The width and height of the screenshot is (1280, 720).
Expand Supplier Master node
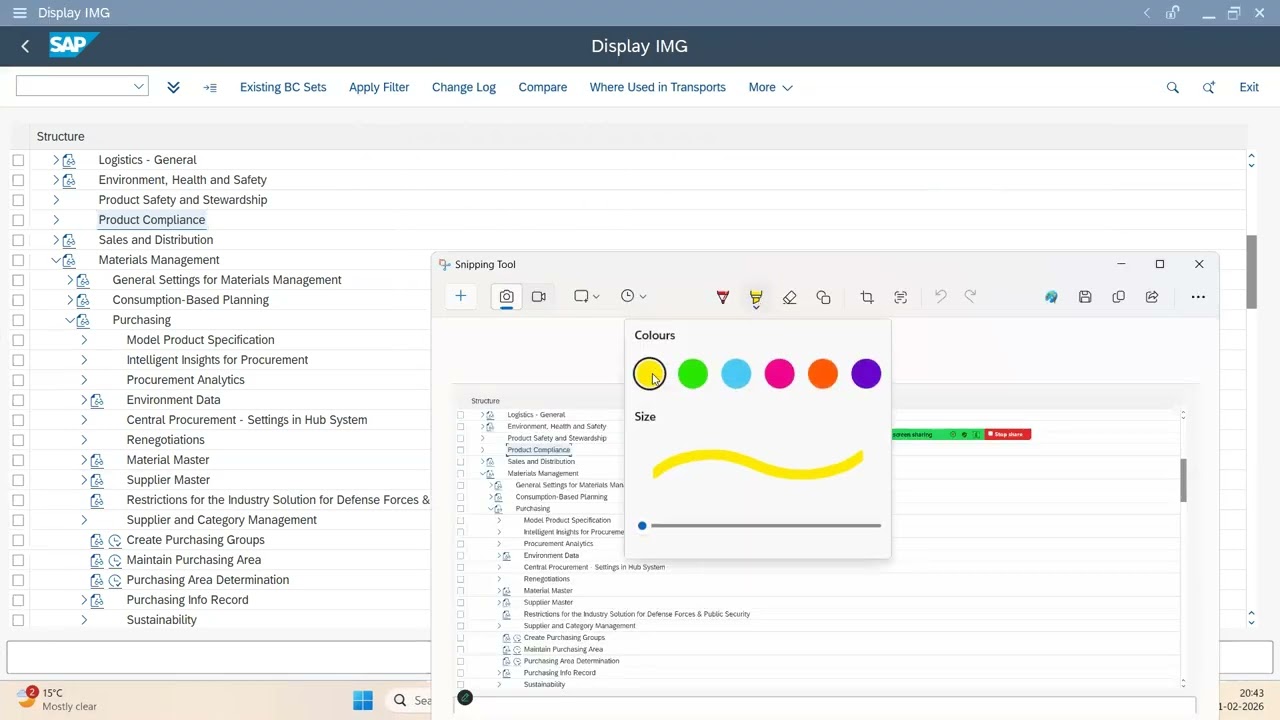[84, 480]
